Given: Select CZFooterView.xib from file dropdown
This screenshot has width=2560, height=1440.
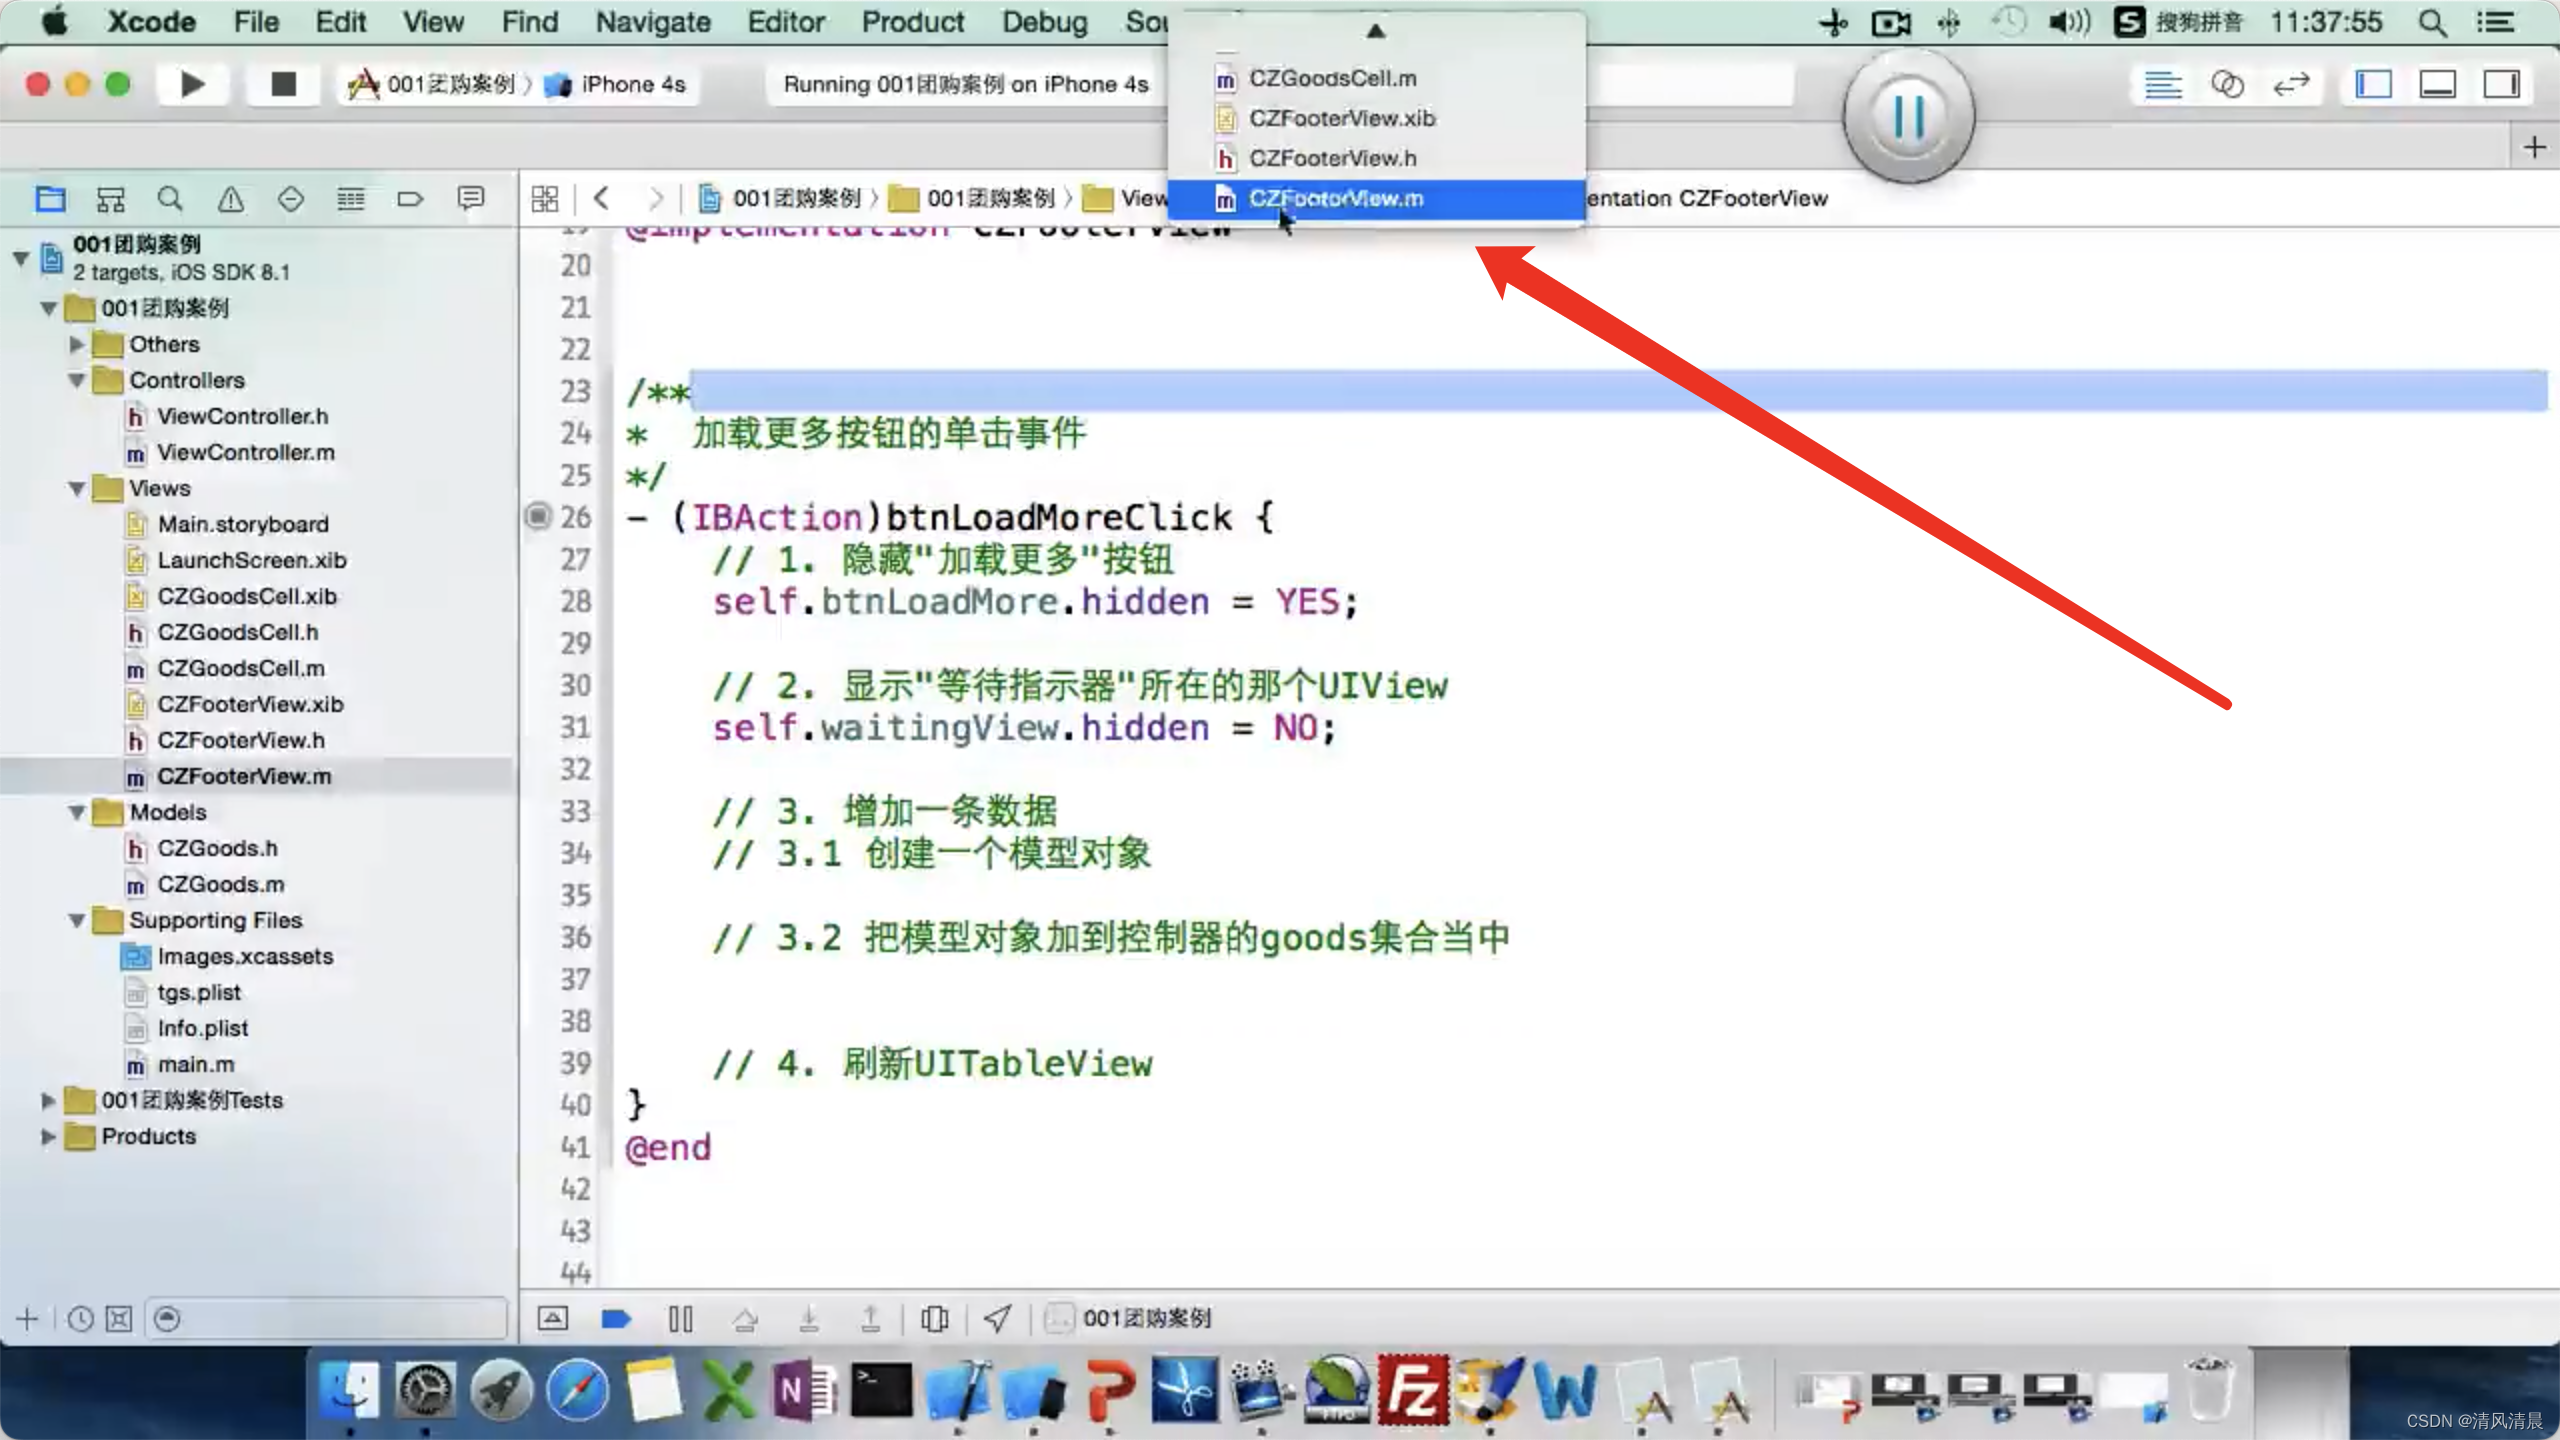Looking at the screenshot, I should coord(1340,116).
